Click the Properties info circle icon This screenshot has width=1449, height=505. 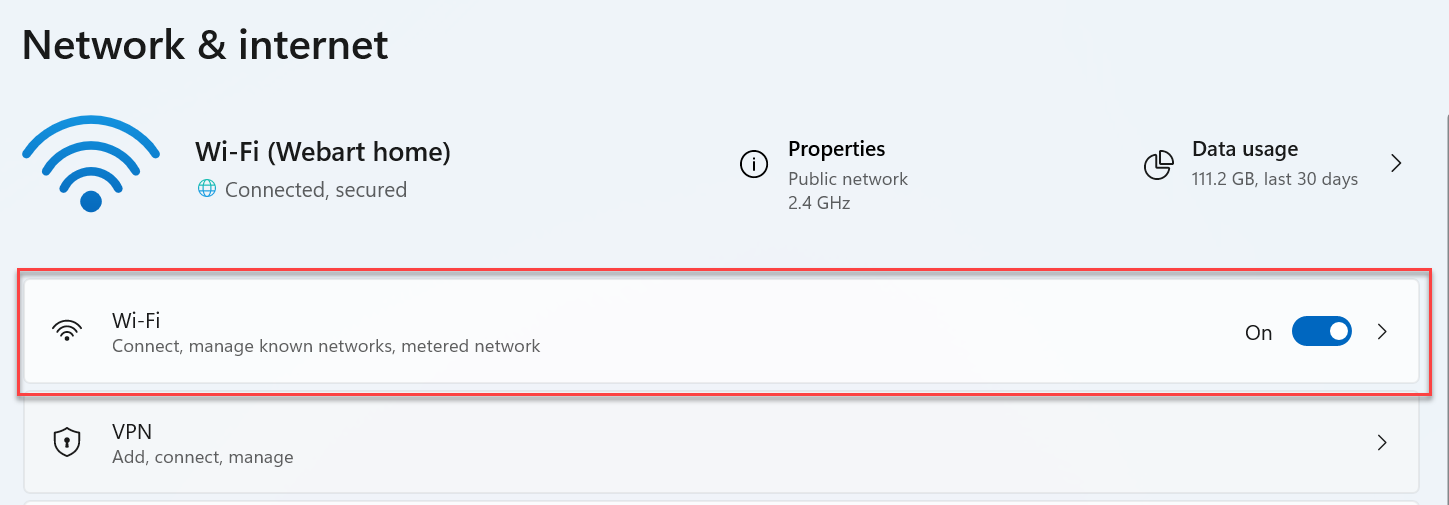pos(753,164)
